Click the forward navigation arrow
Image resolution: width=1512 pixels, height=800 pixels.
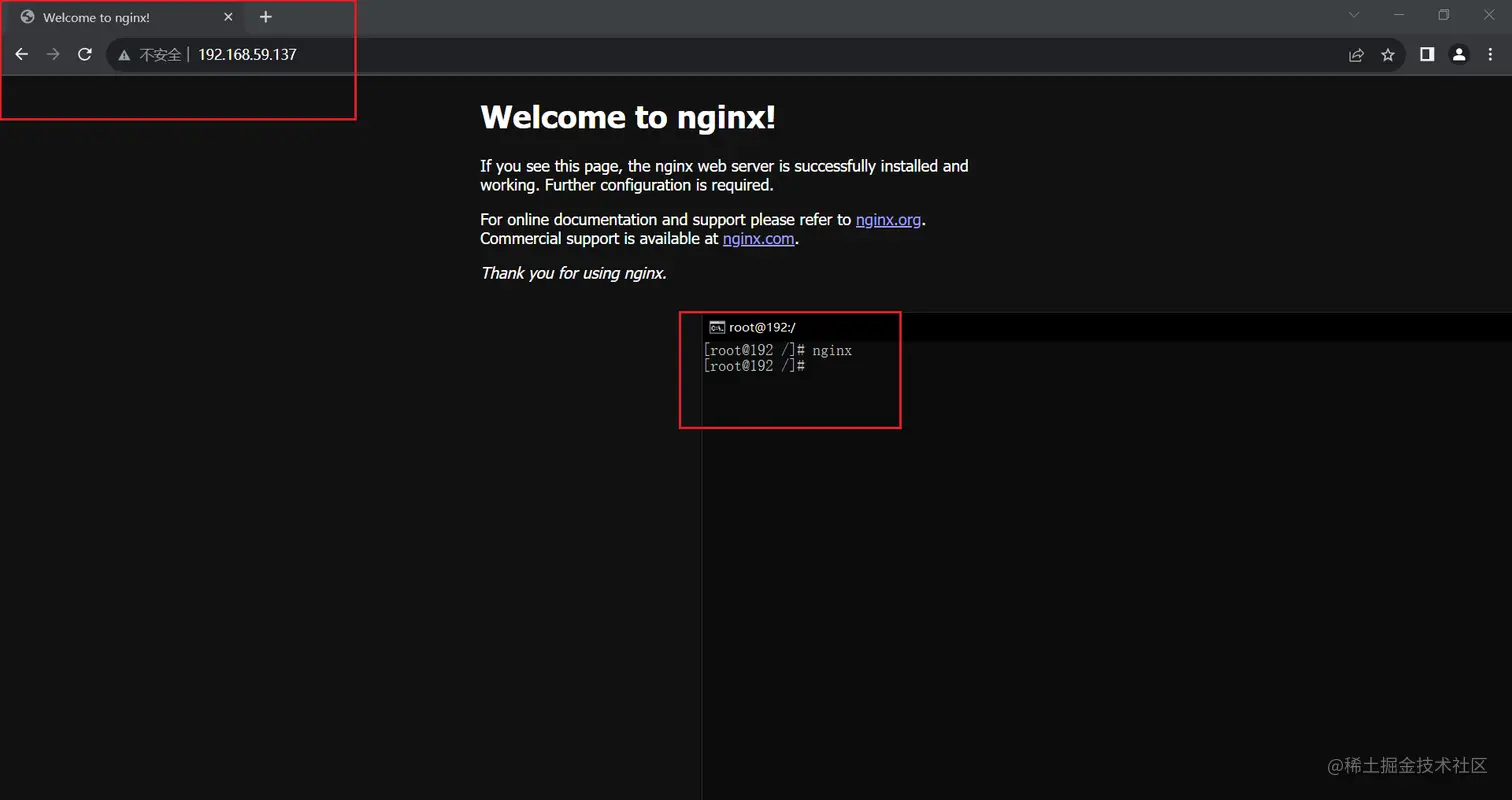tap(53, 54)
